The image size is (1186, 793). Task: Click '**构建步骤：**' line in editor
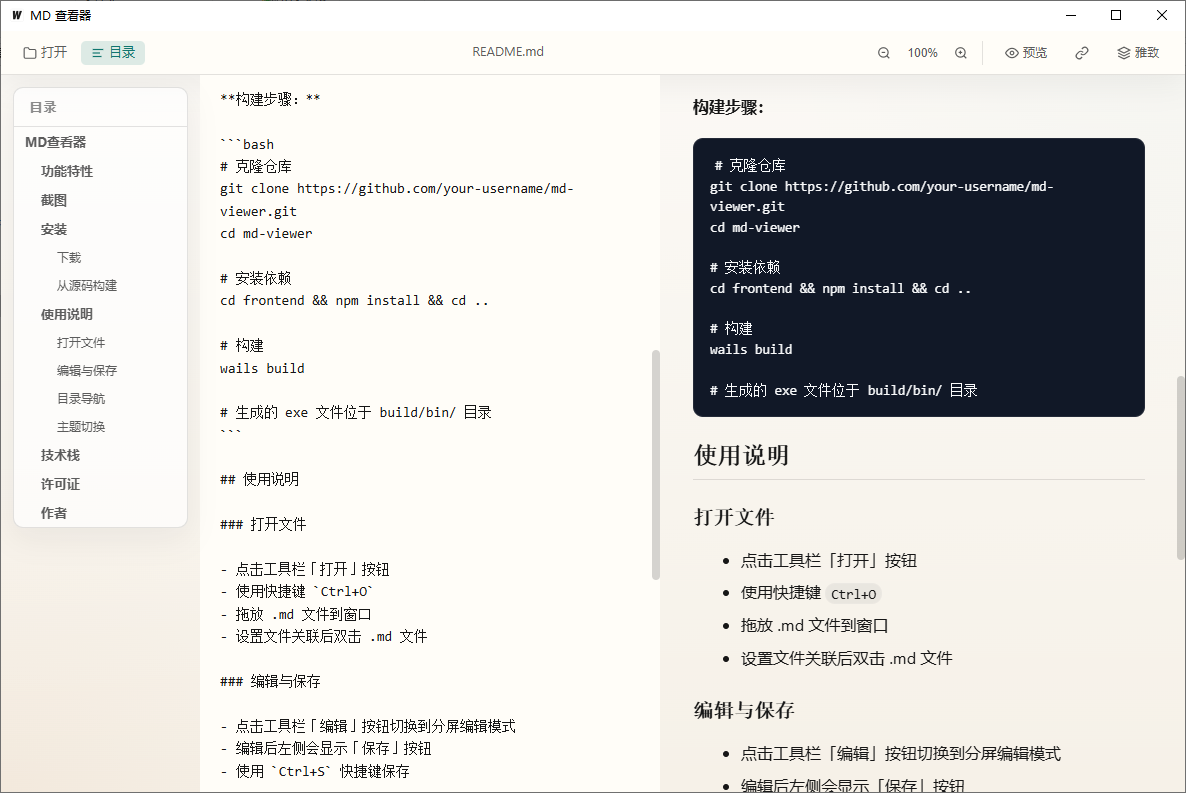pyautogui.click(x=270, y=99)
